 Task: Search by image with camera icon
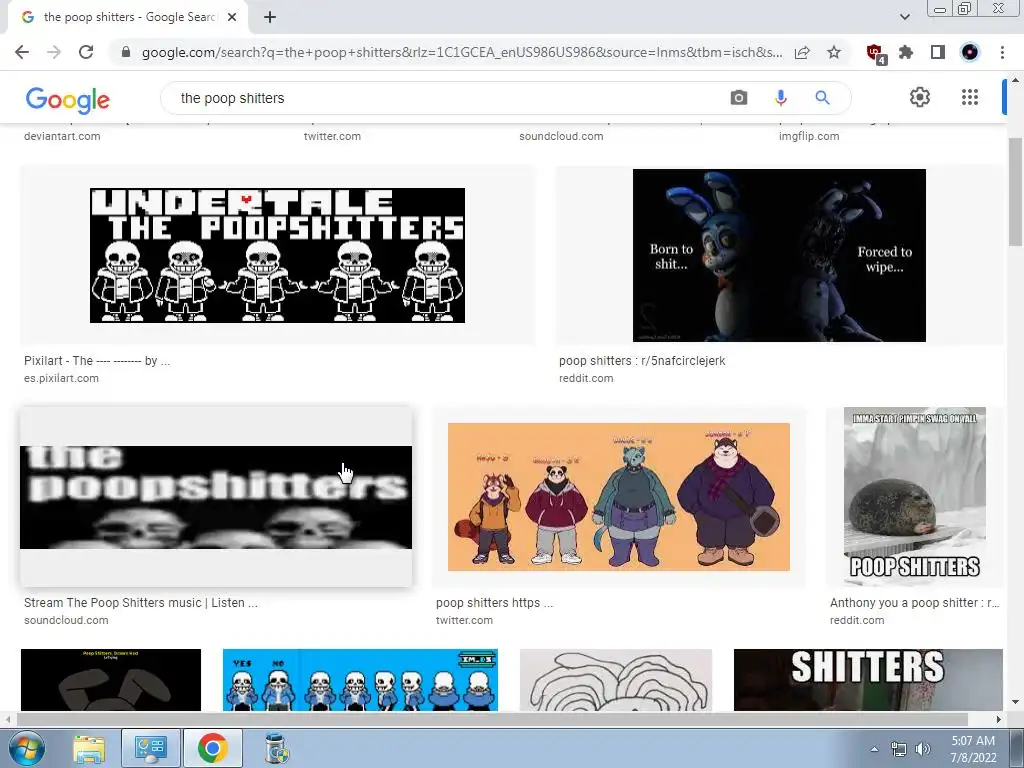[739, 98]
